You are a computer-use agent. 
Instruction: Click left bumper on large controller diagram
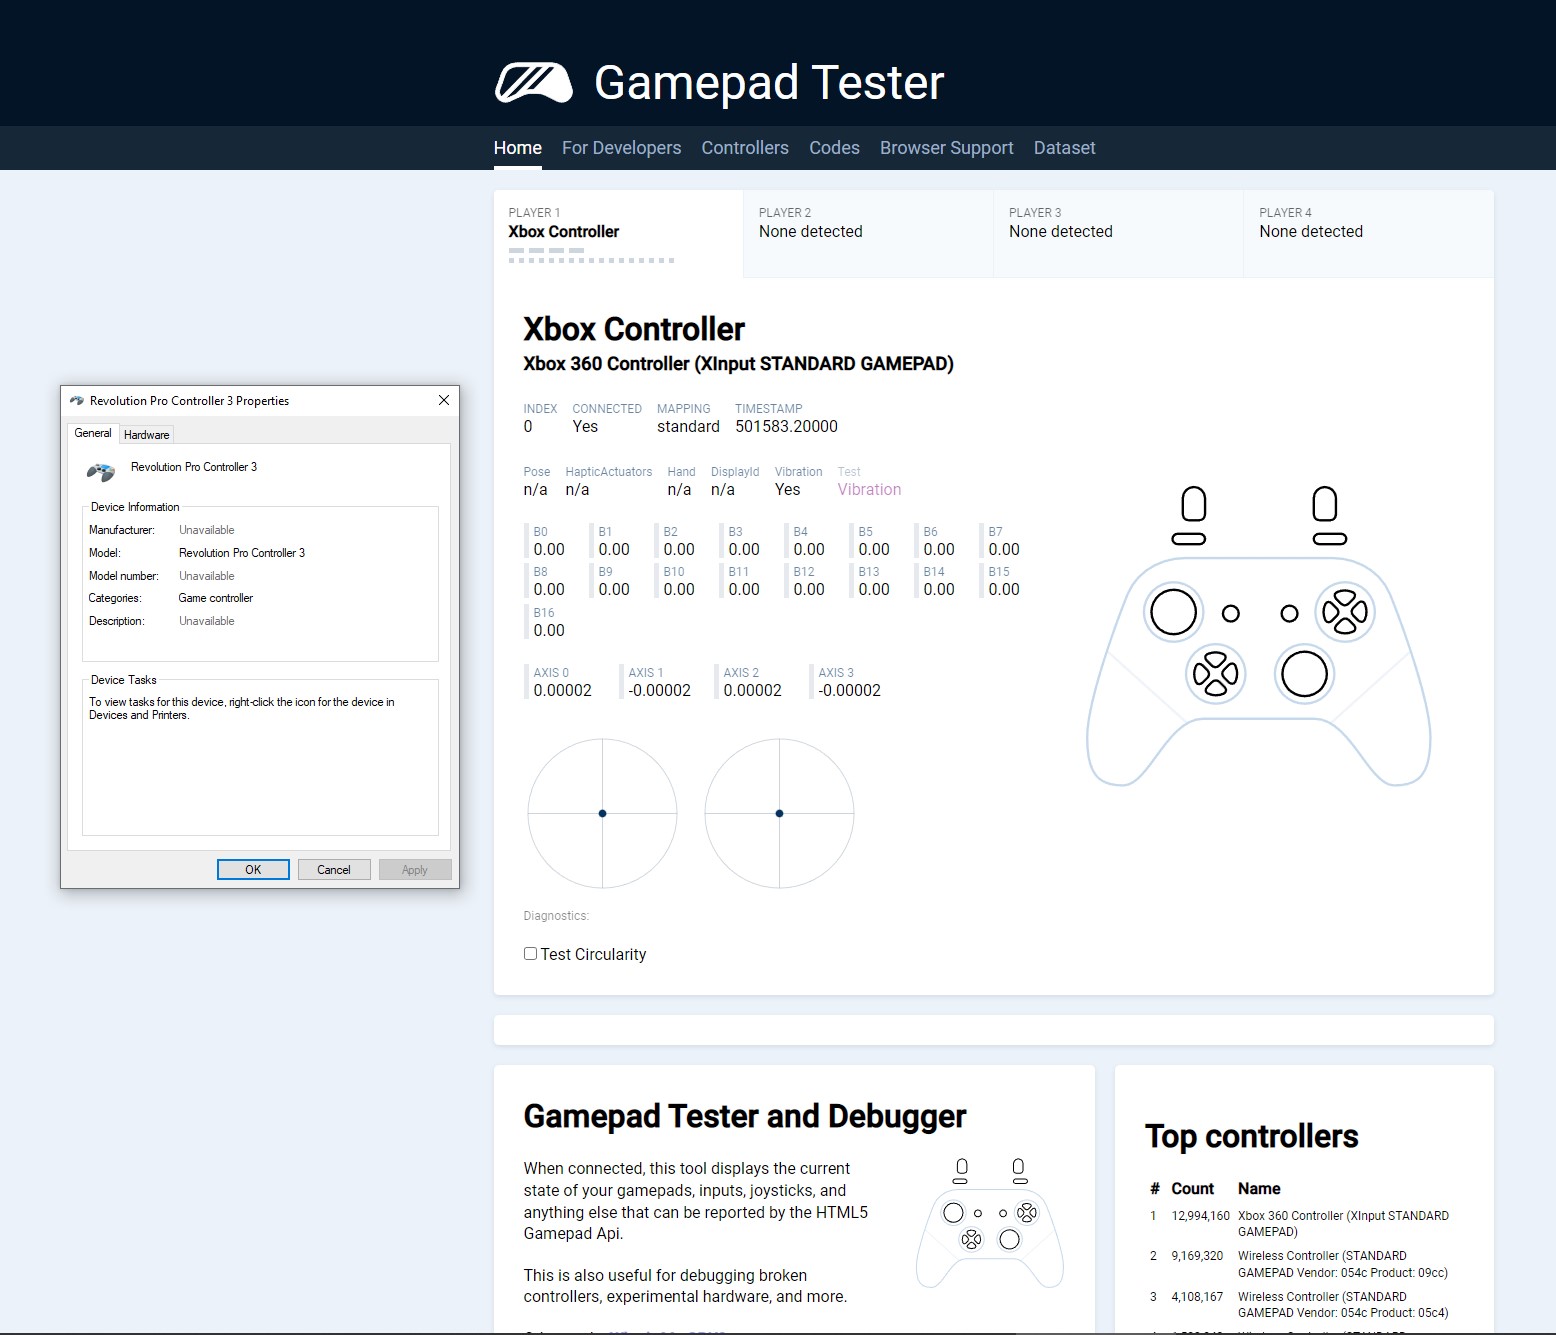pyautogui.click(x=1188, y=539)
